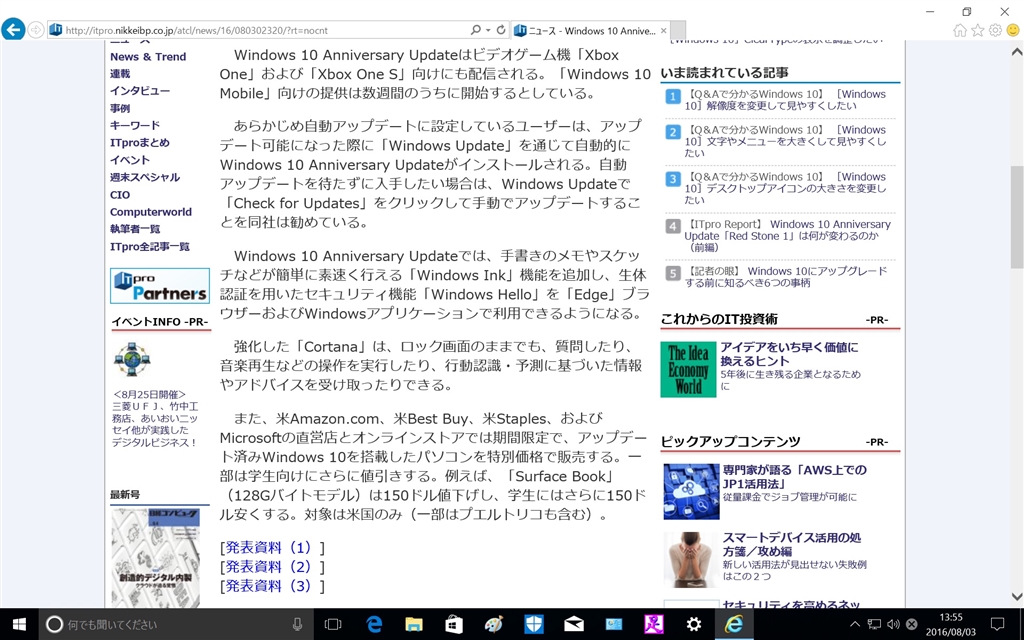Select the ニュース - Windows 10 tab
1024x640 pixels.
coord(590,31)
